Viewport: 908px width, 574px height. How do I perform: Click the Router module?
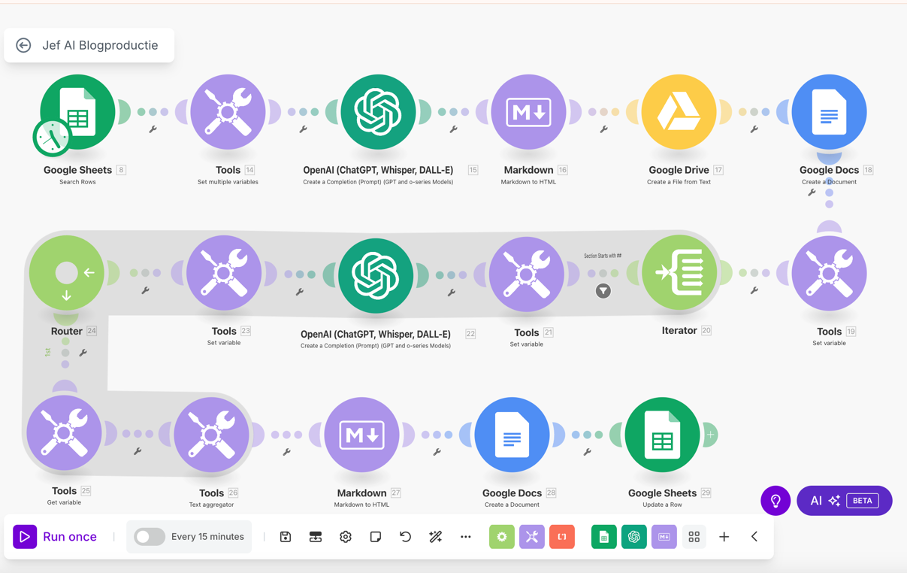point(66,273)
